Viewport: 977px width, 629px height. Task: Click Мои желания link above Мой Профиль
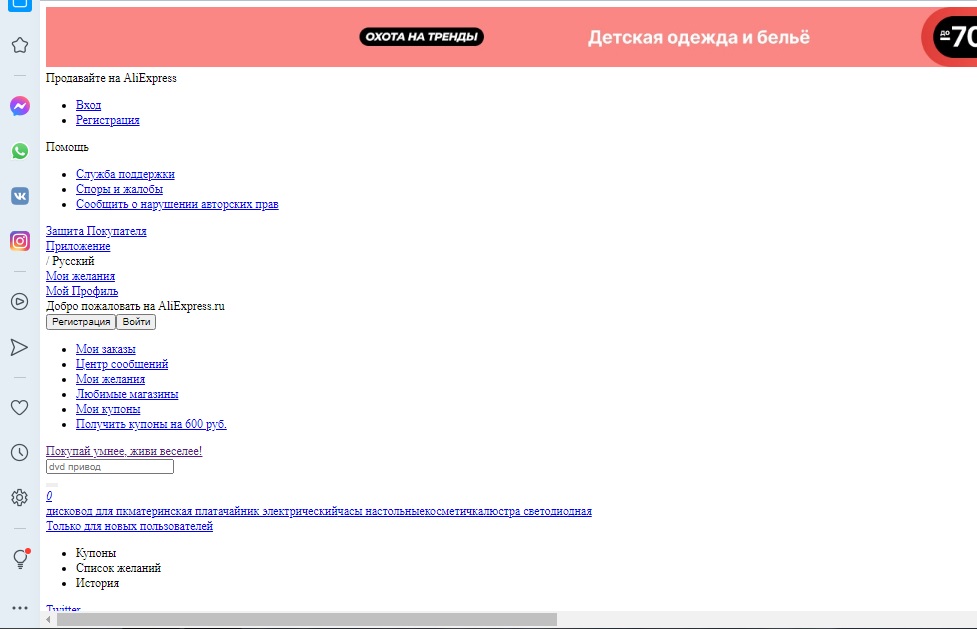click(x=80, y=276)
